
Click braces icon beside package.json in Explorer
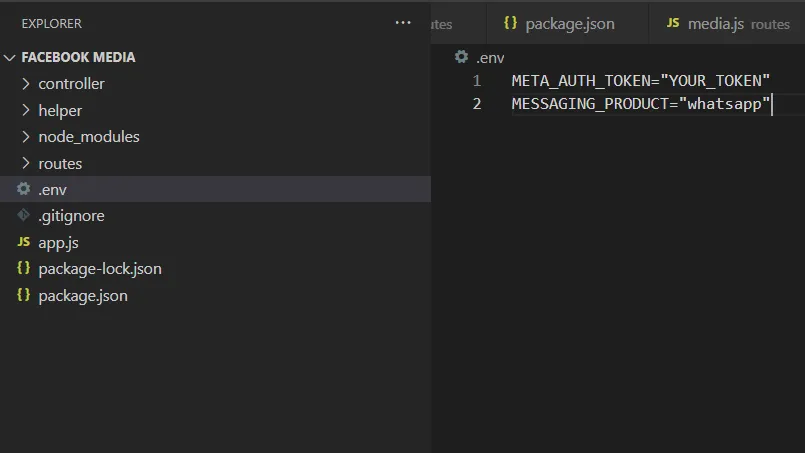click(24, 295)
